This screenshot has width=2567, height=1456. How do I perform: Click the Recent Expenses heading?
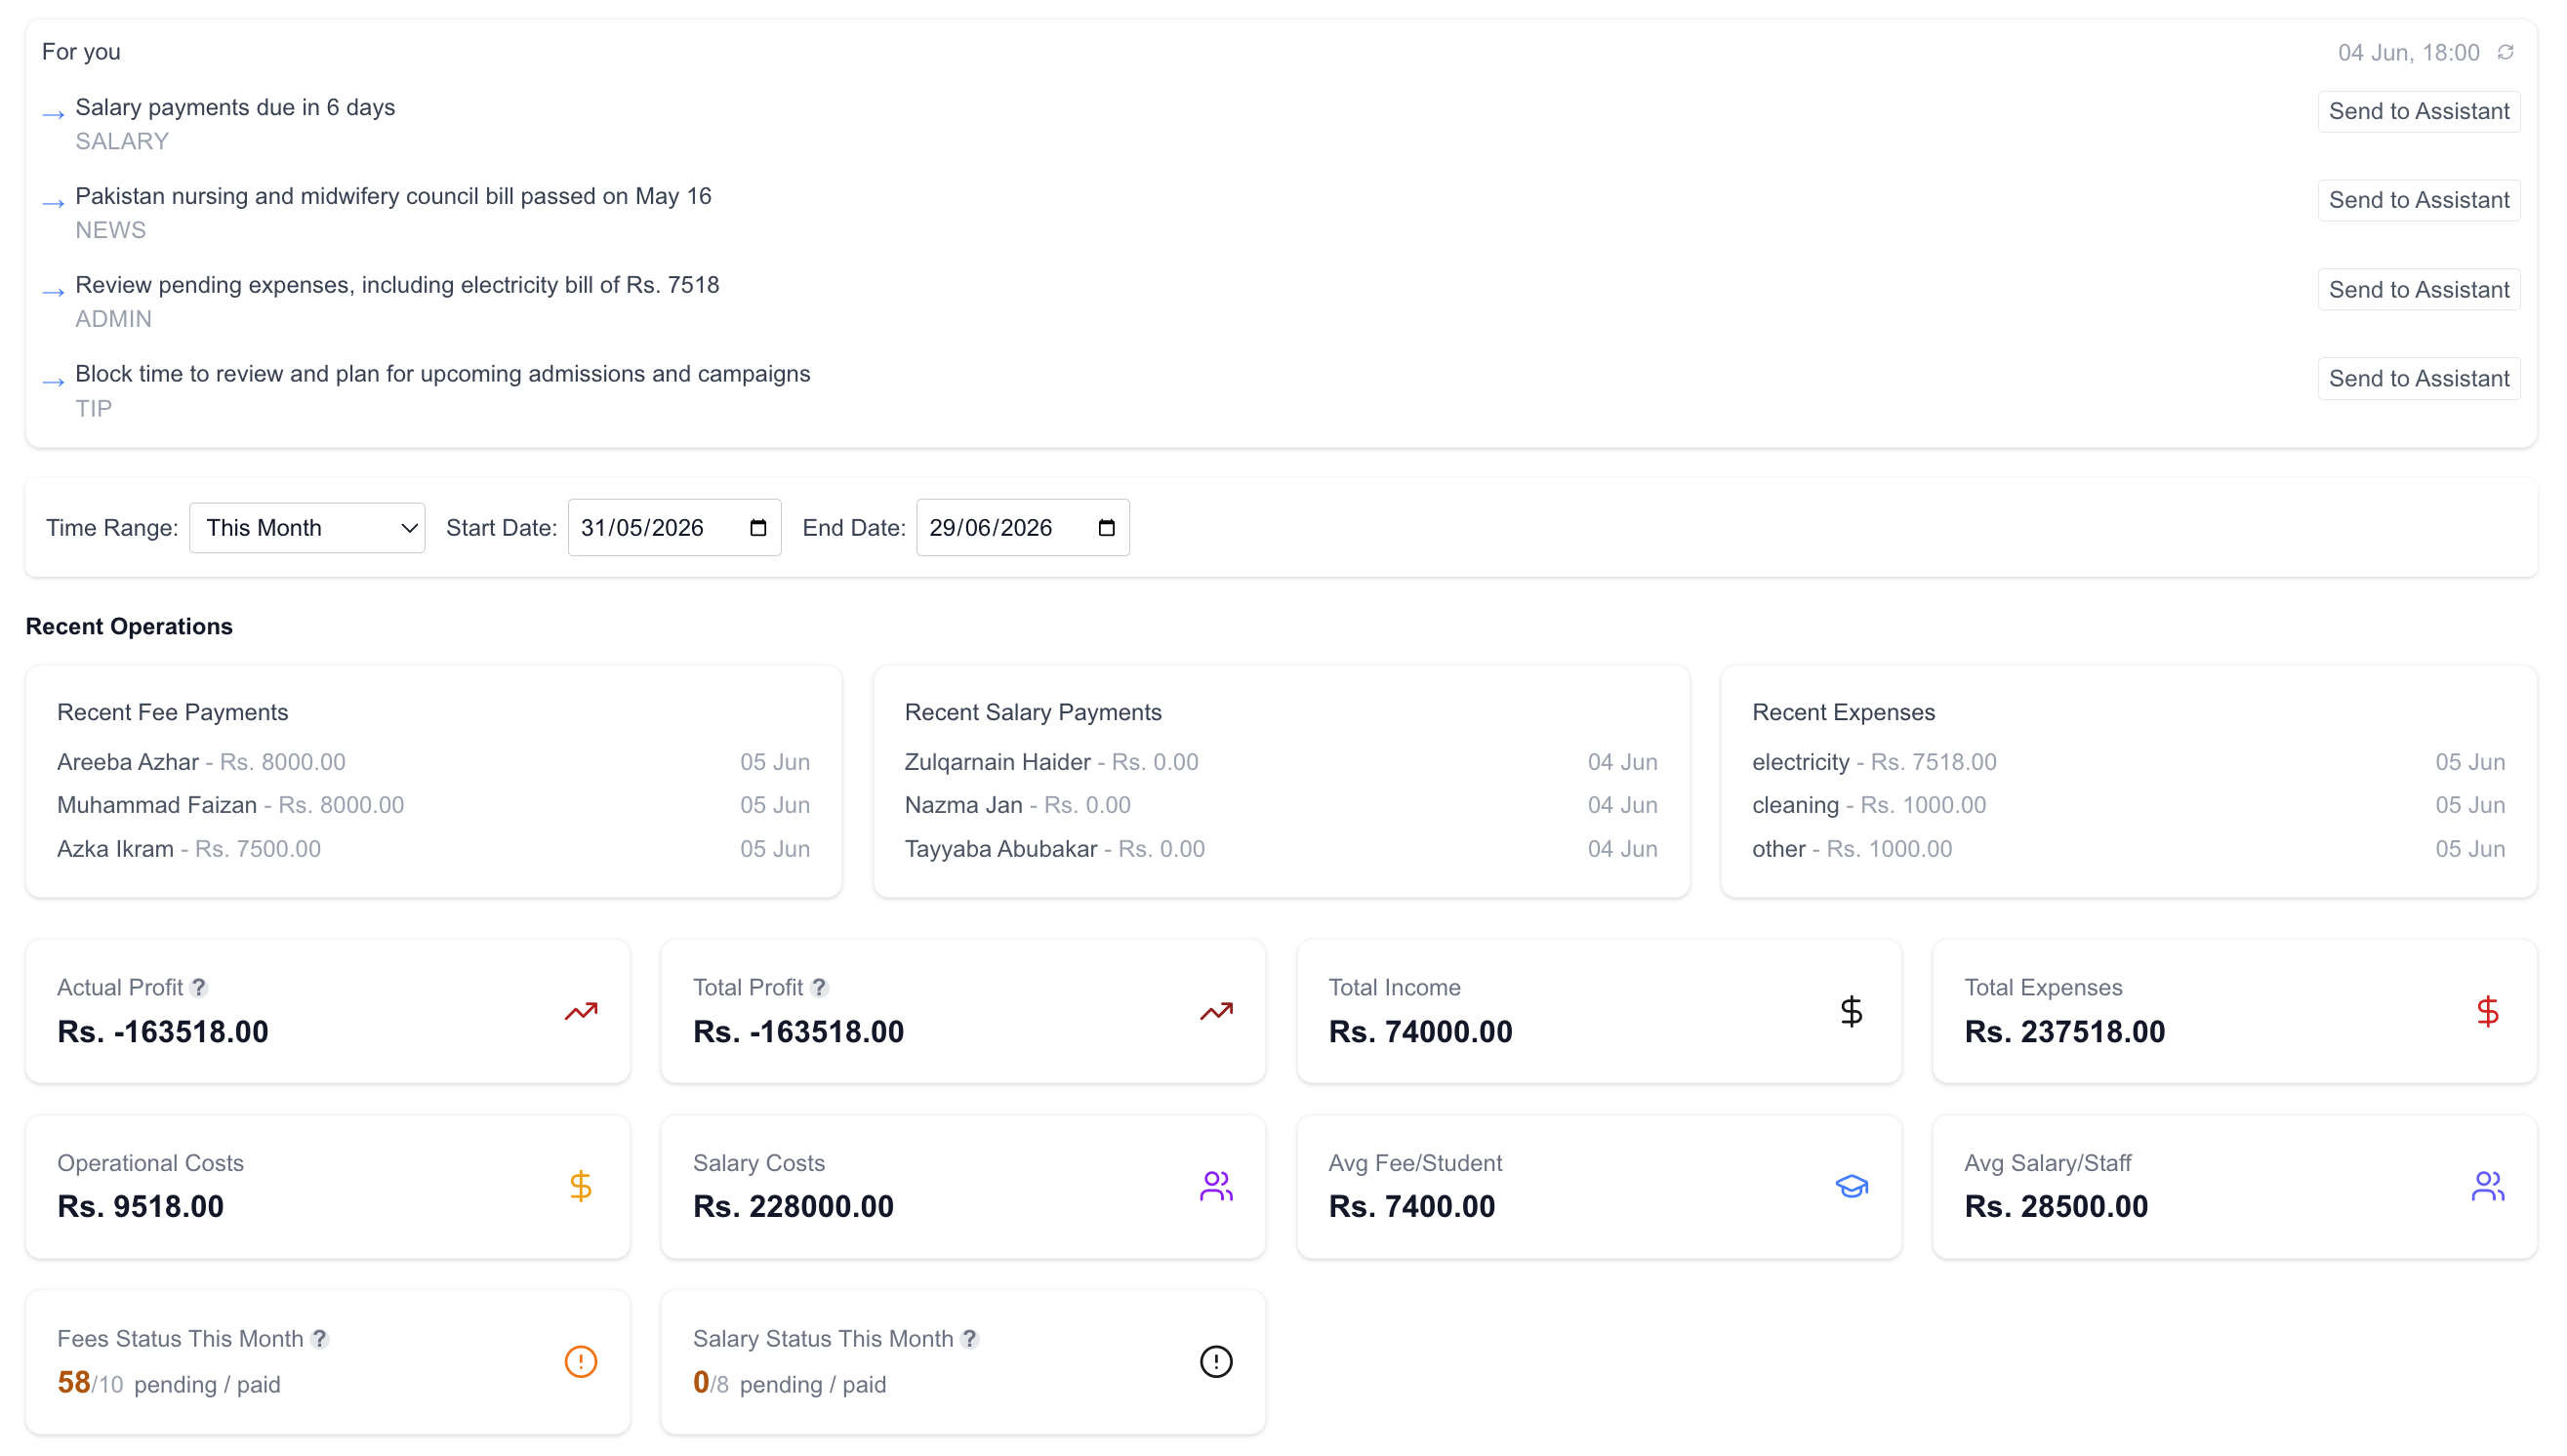[1843, 712]
